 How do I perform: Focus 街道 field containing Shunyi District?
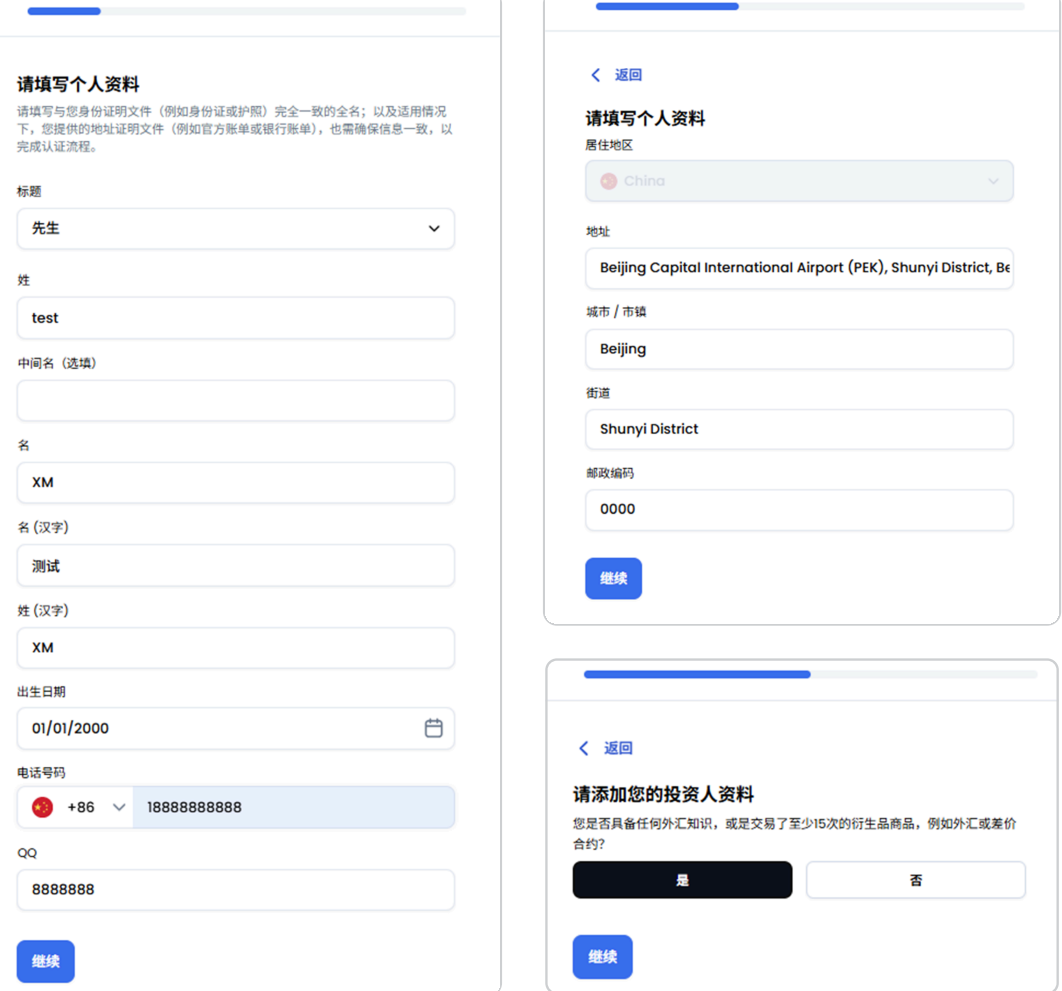[x=799, y=429]
